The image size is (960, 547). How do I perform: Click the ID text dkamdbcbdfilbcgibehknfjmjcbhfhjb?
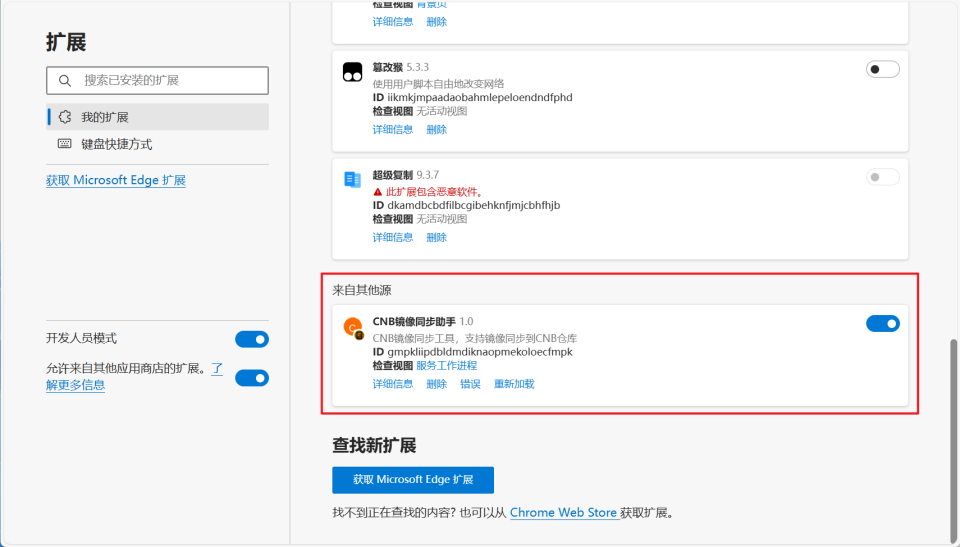pyautogui.click(x=473, y=205)
